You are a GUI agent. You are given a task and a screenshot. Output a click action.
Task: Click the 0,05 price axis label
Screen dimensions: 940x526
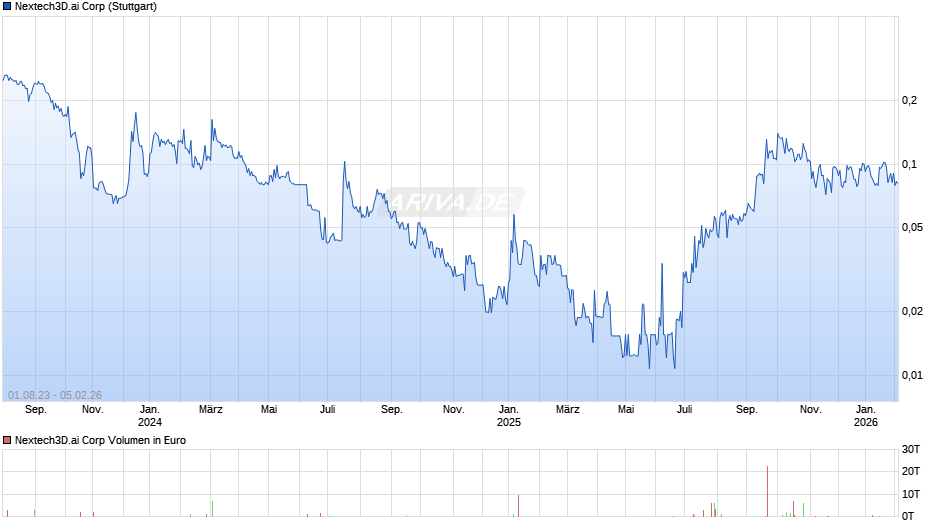912,227
